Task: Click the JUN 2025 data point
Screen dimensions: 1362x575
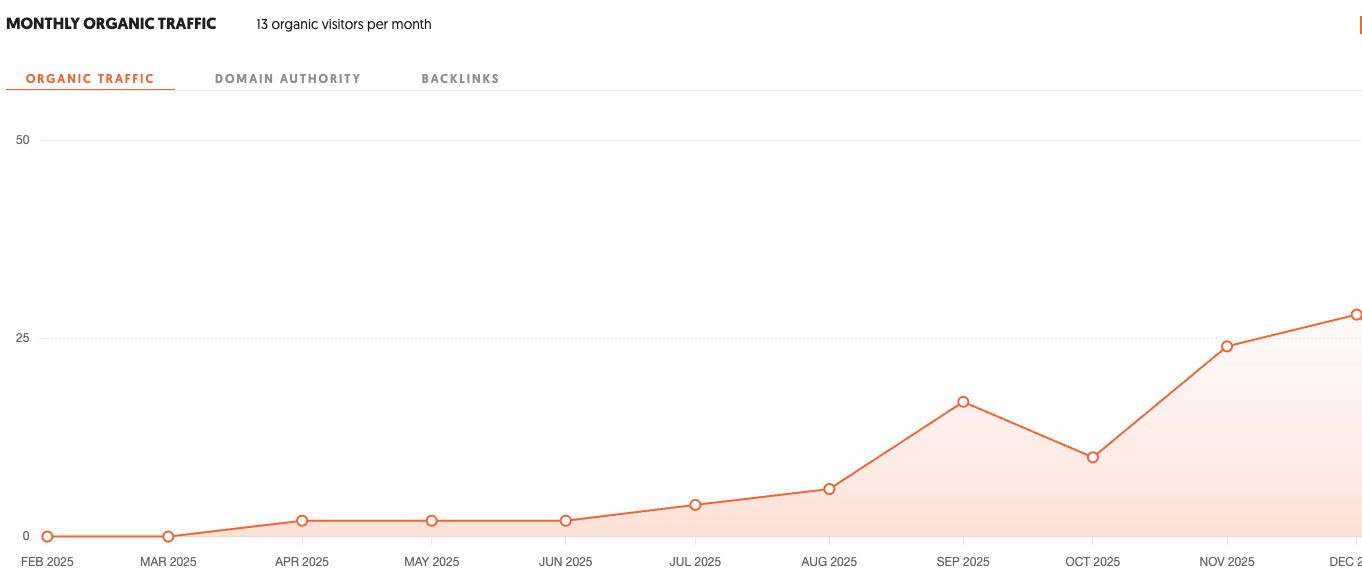Action: click(566, 521)
